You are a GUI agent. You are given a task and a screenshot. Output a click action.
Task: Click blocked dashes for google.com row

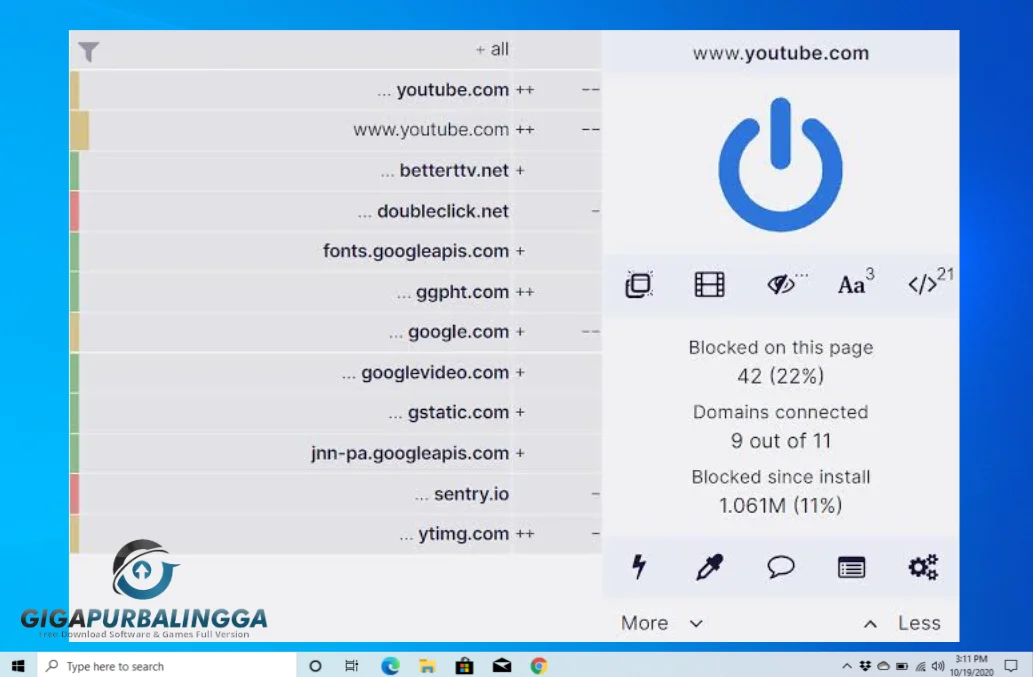tap(590, 332)
